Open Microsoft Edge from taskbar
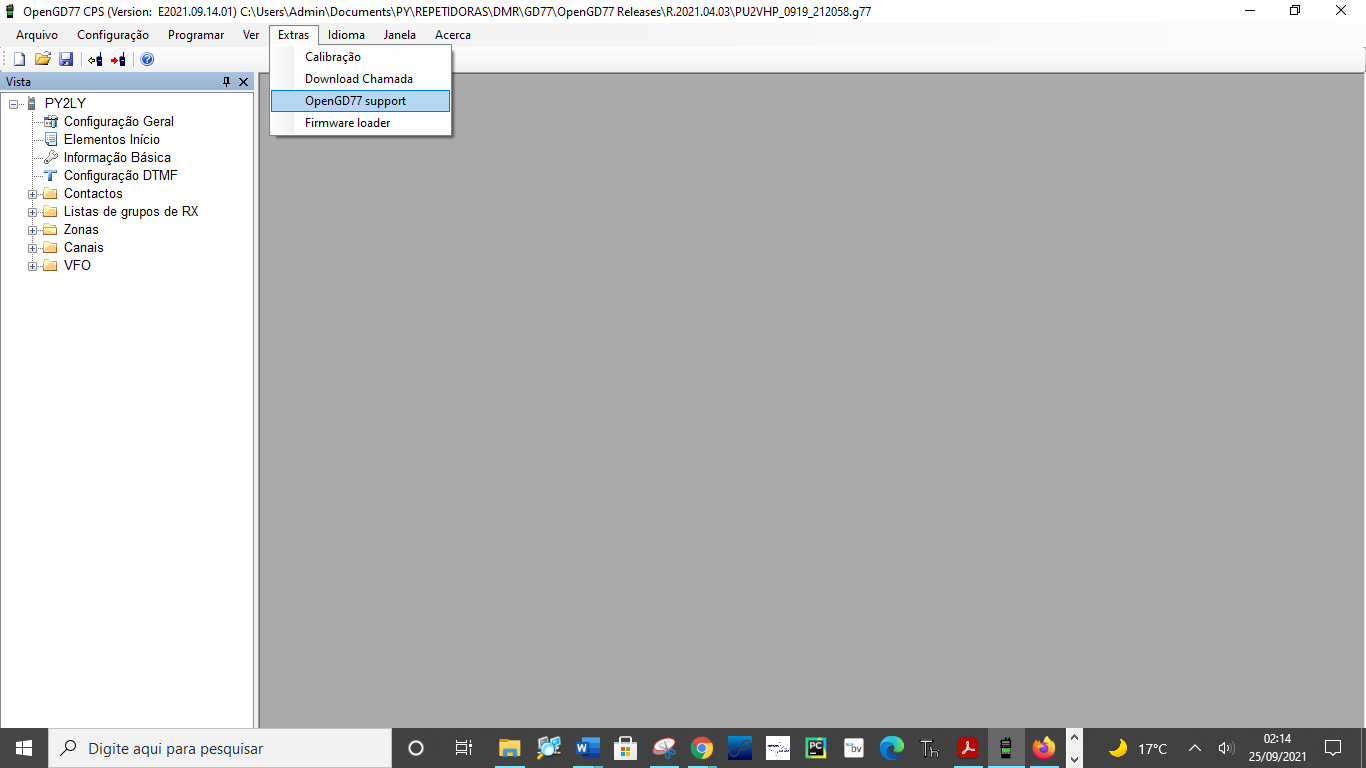Image resolution: width=1366 pixels, height=768 pixels. coord(892,748)
